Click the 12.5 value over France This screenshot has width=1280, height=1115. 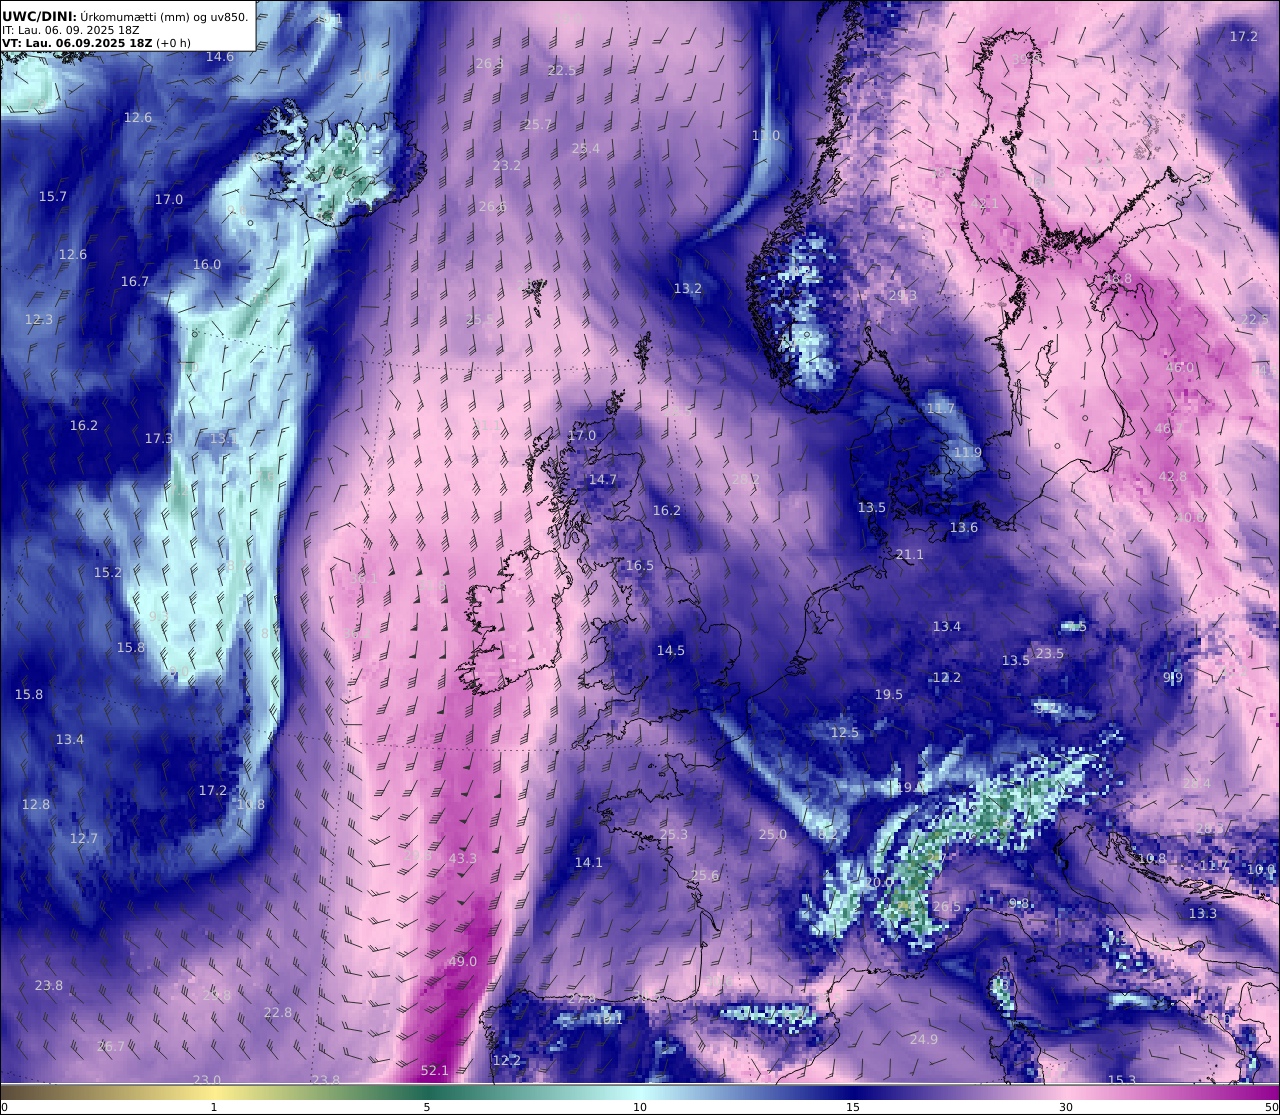pos(845,732)
